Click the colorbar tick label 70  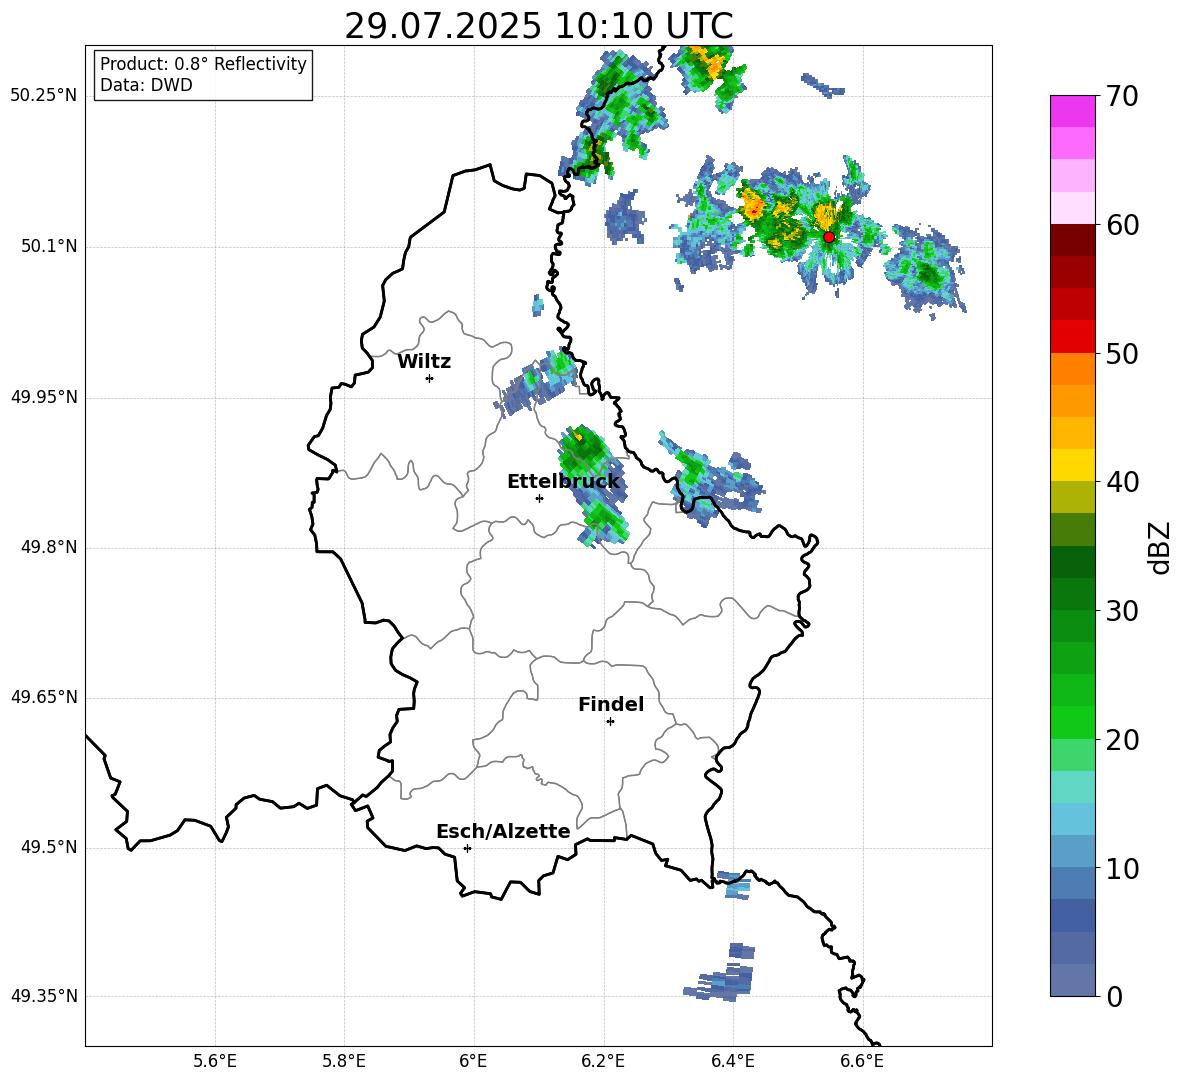[1122, 96]
